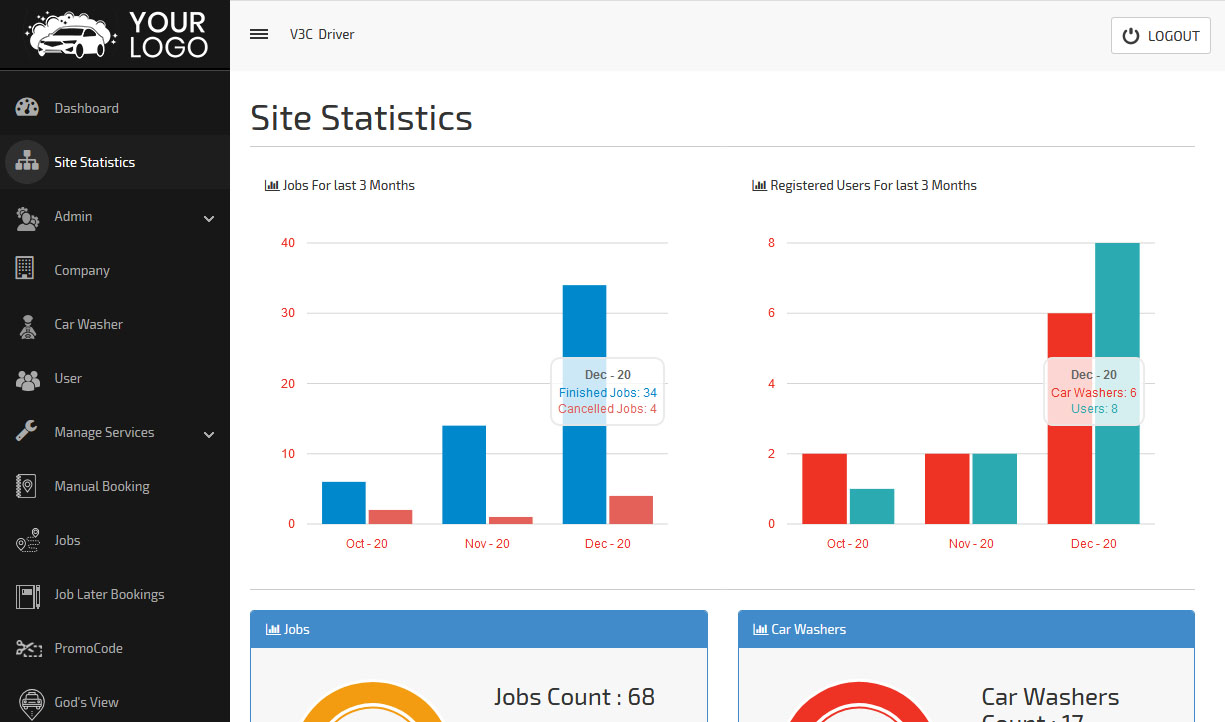Click the Company building icon
The image size is (1225, 722).
click(26, 270)
